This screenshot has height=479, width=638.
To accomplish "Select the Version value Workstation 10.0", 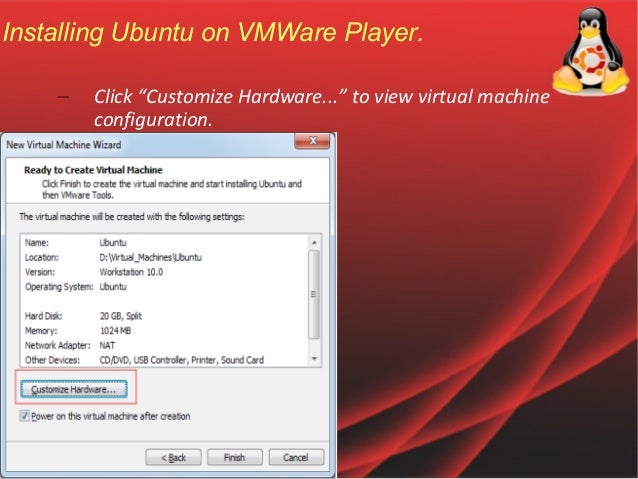I will coord(131,272).
